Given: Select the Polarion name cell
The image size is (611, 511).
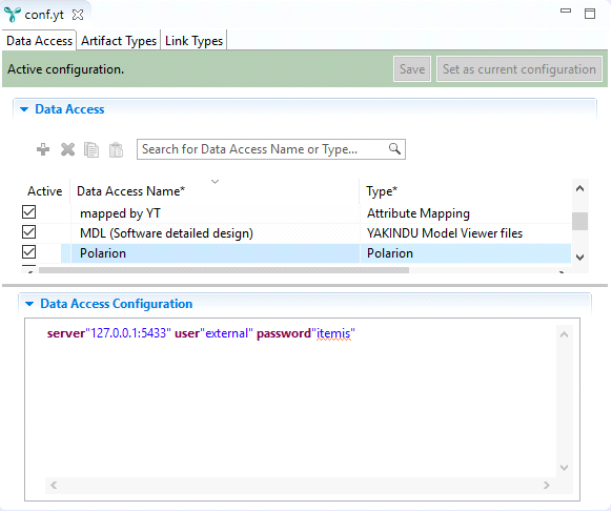Looking at the screenshot, I should (103, 253).
